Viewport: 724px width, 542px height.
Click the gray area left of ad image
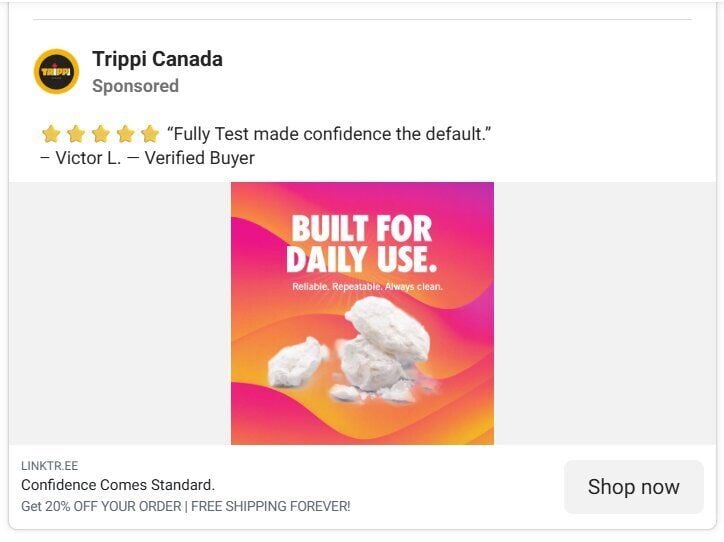point(120,313)
